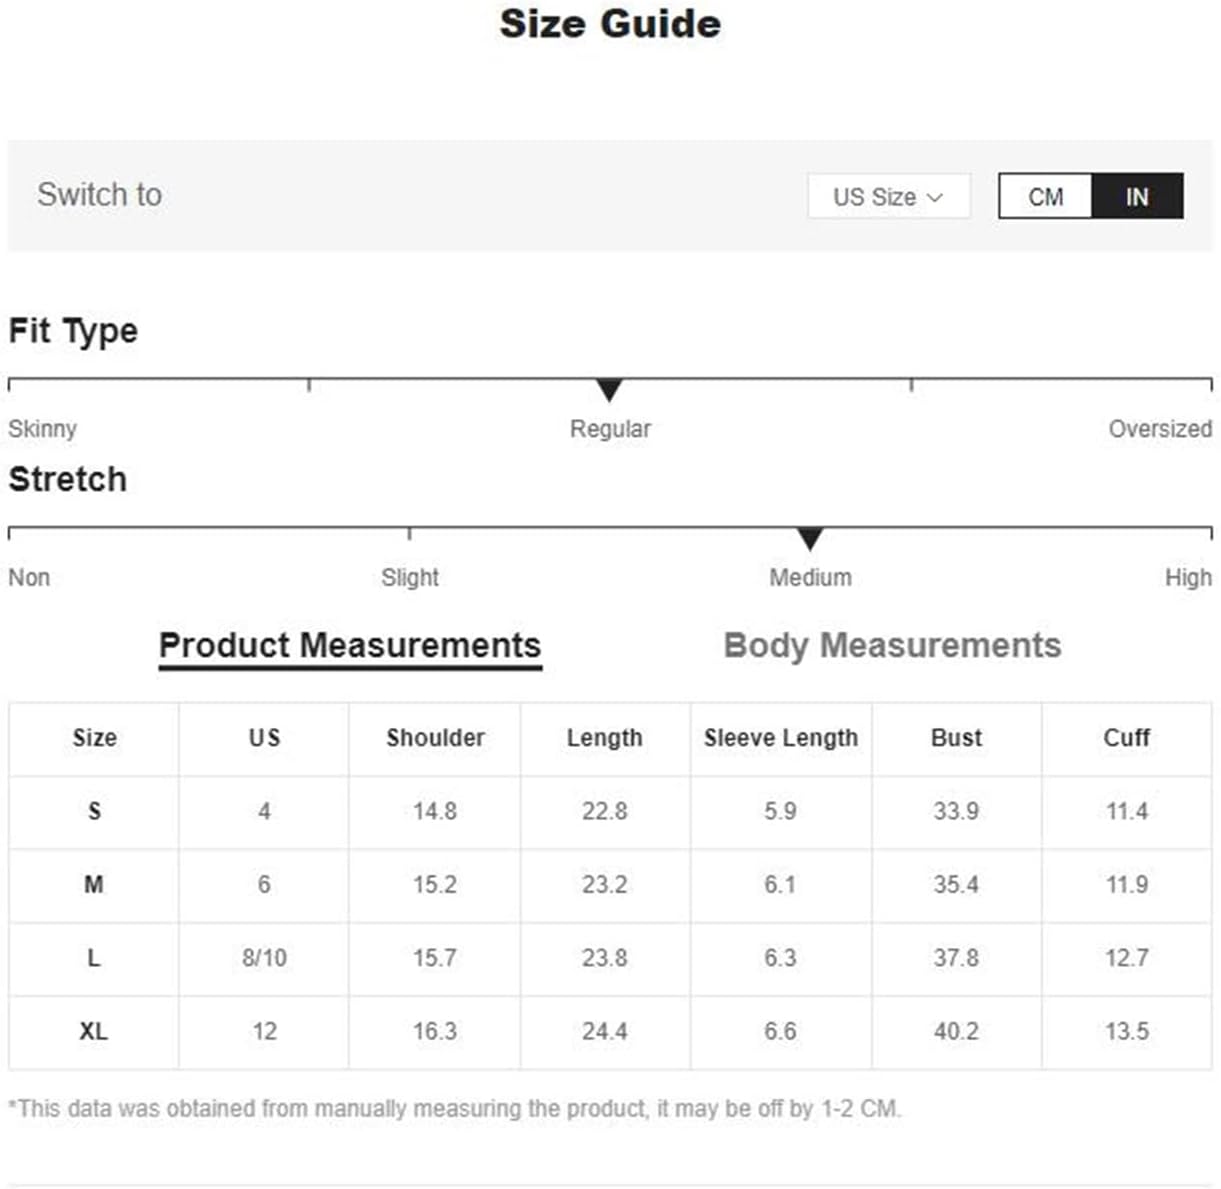Screen dimensions: 1221x1189
Task: Click the Slight label on Stretch scale
Action: tap(410, 577)
